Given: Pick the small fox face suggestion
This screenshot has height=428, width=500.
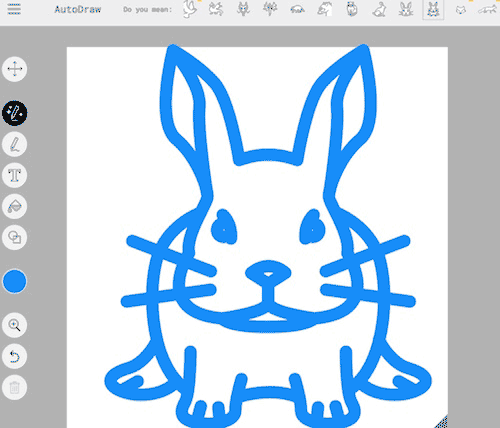Looking at the screenshot, I should tap(461, 10).
